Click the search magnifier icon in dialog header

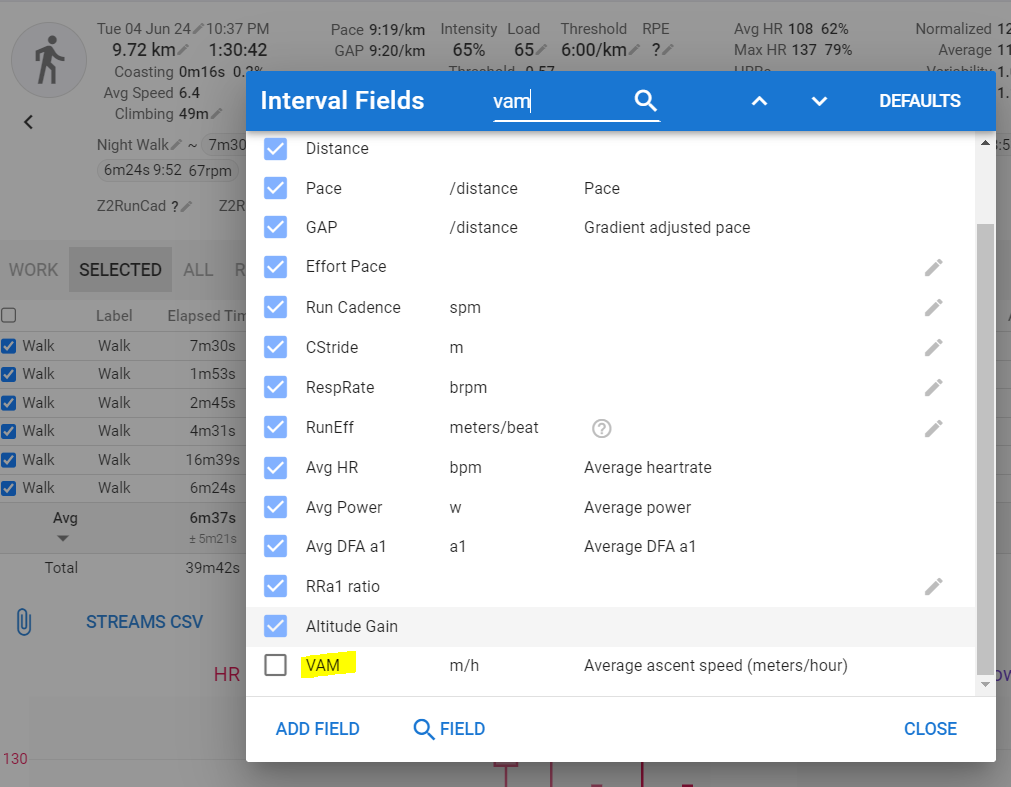645,101
